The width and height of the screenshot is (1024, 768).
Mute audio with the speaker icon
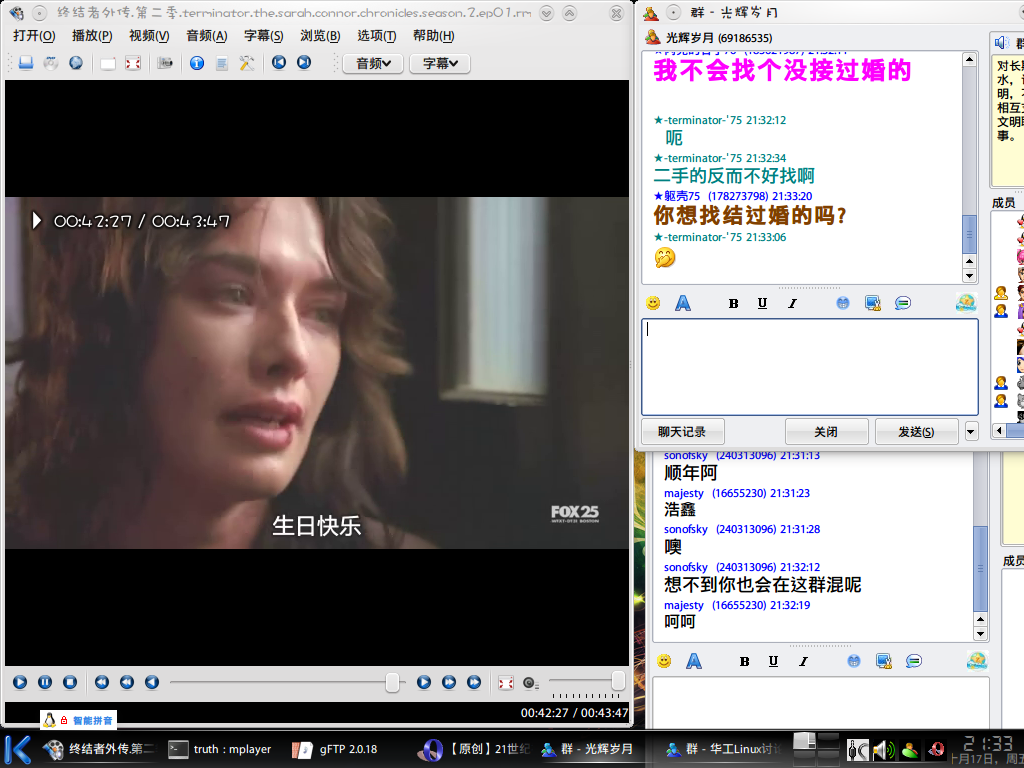pos(530,683)
